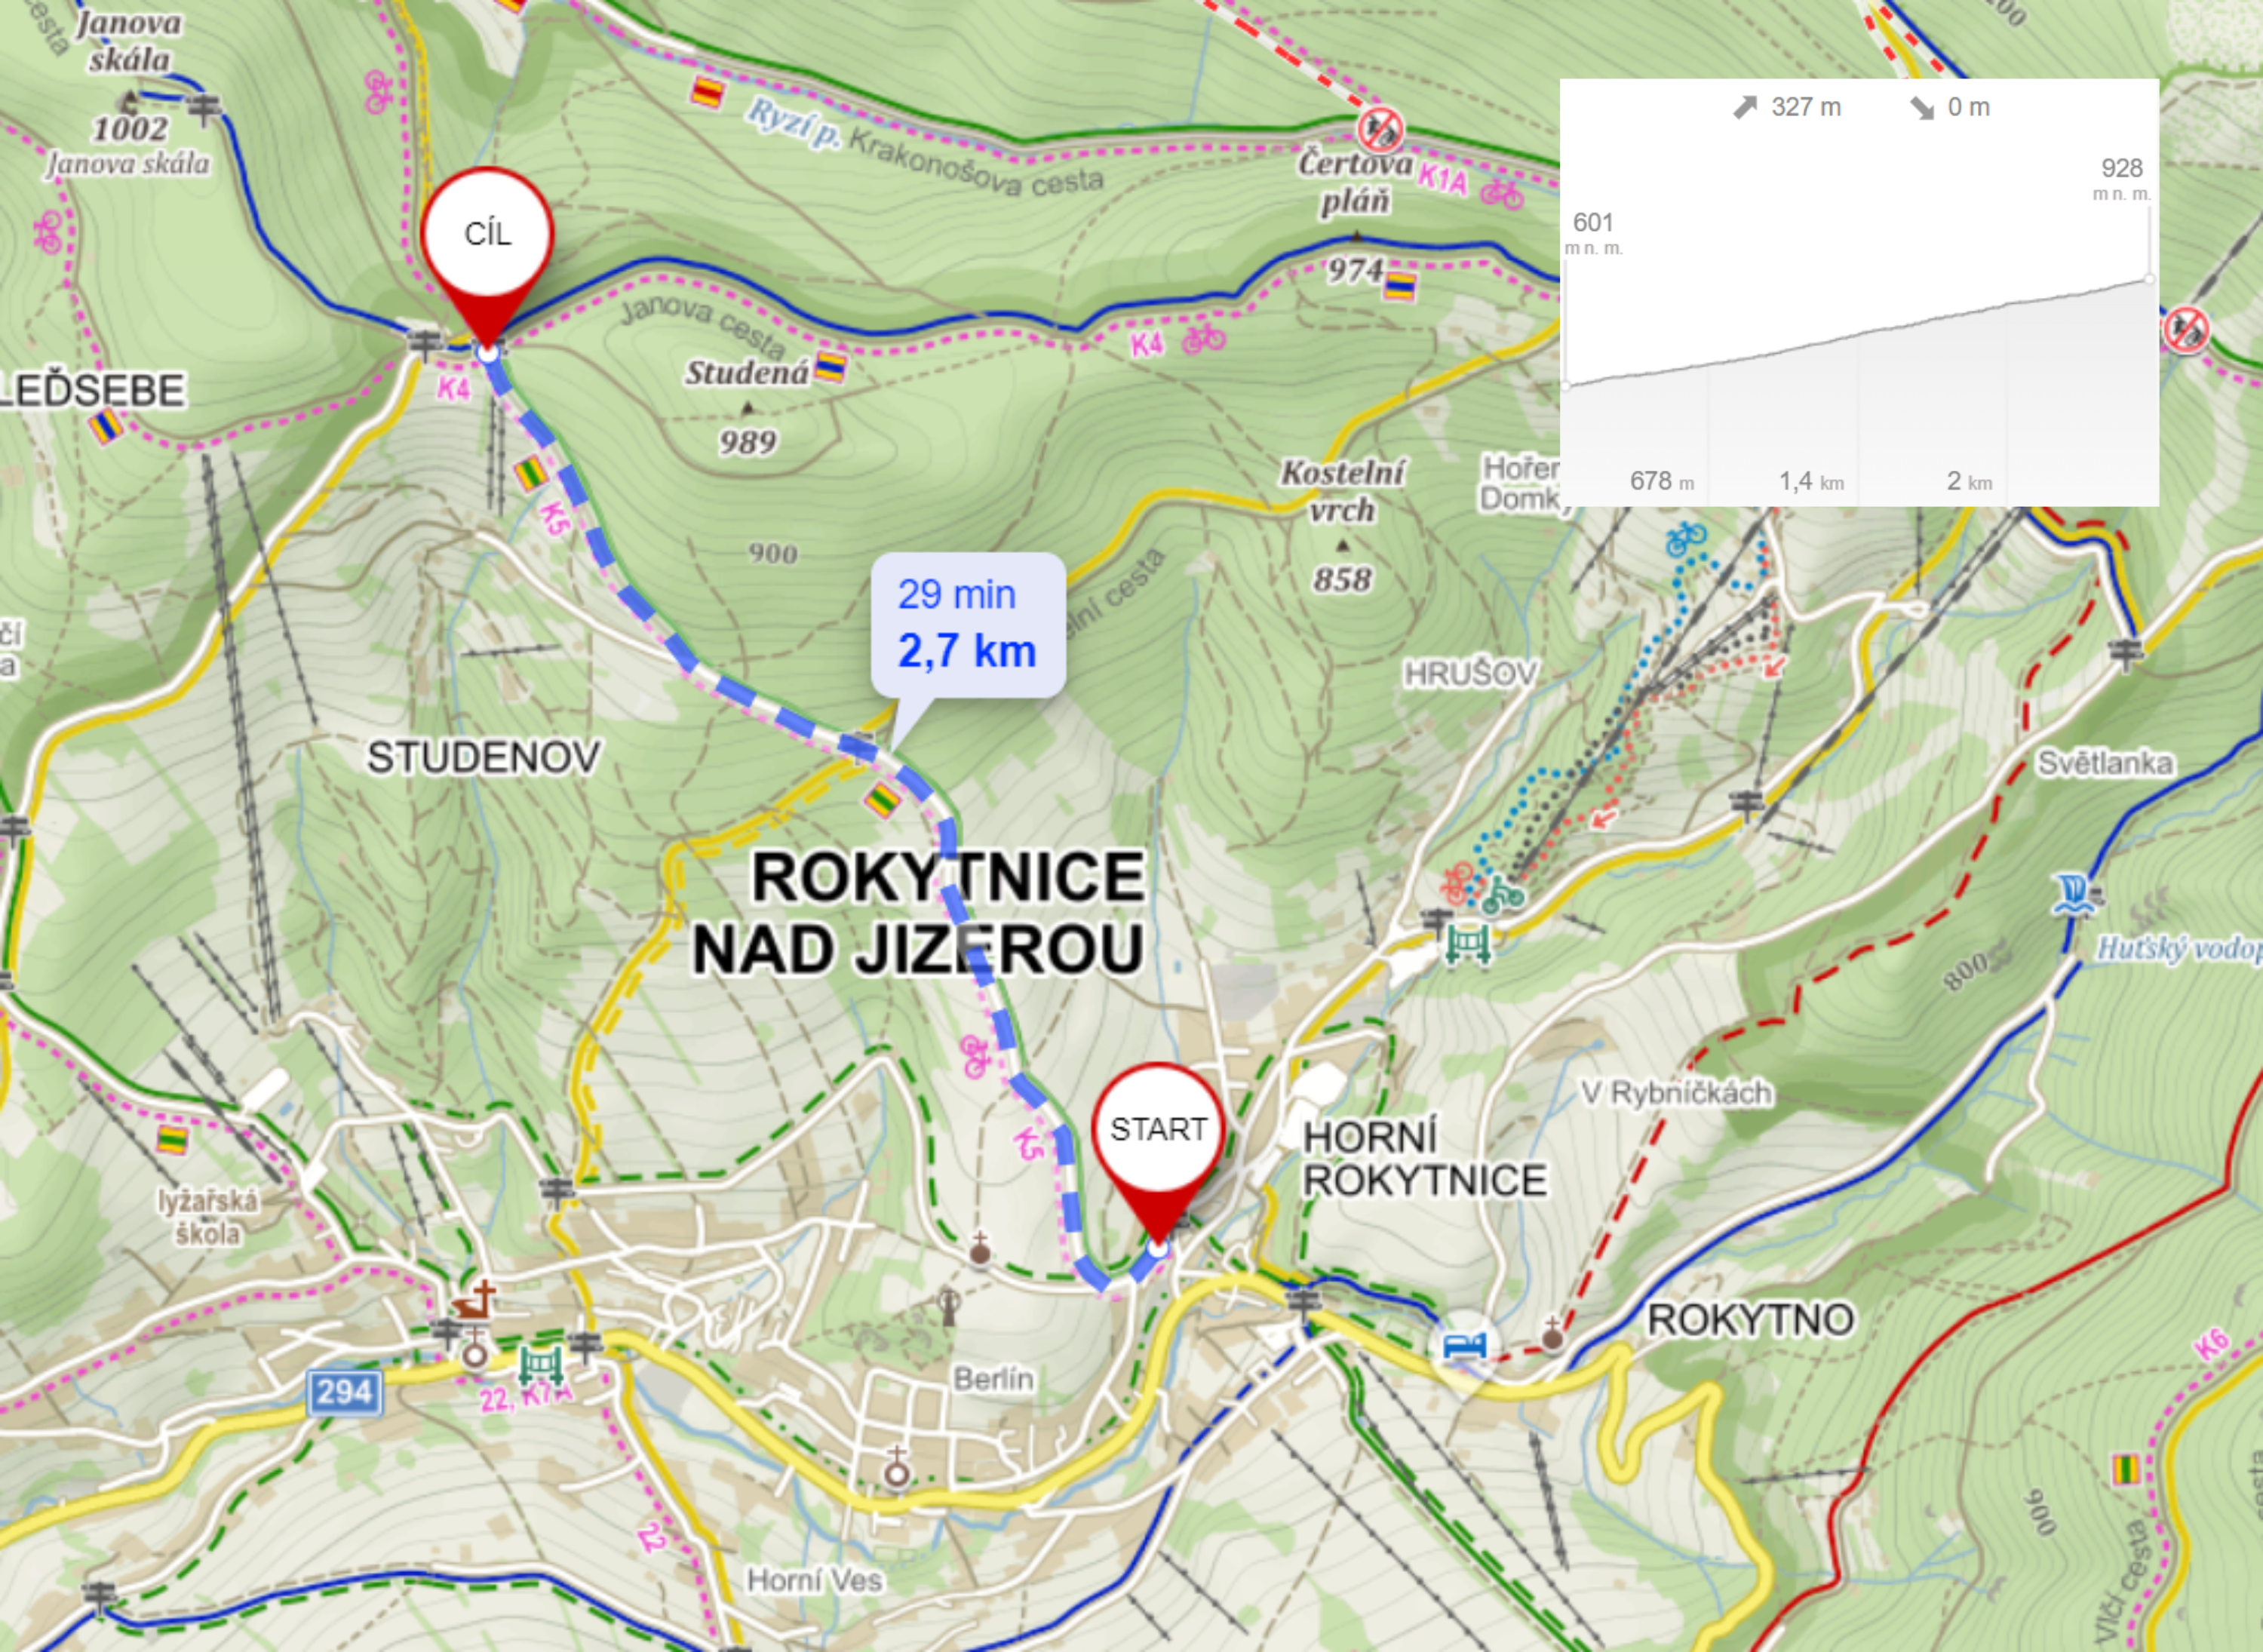Screen dimensions: 2263x1652
Task: Click the pink bicycle icon beside K4 label
Action: (x=1203, y=340)
